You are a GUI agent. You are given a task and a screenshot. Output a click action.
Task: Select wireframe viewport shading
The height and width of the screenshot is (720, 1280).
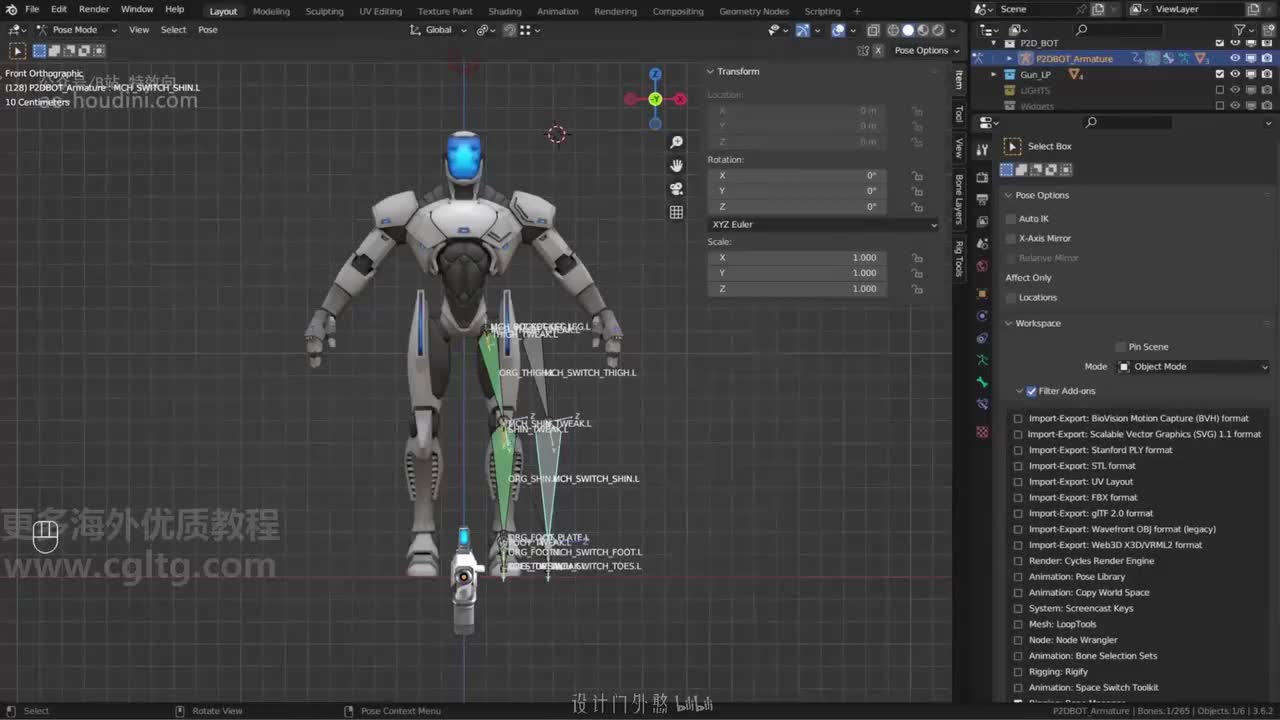[893, 30]
